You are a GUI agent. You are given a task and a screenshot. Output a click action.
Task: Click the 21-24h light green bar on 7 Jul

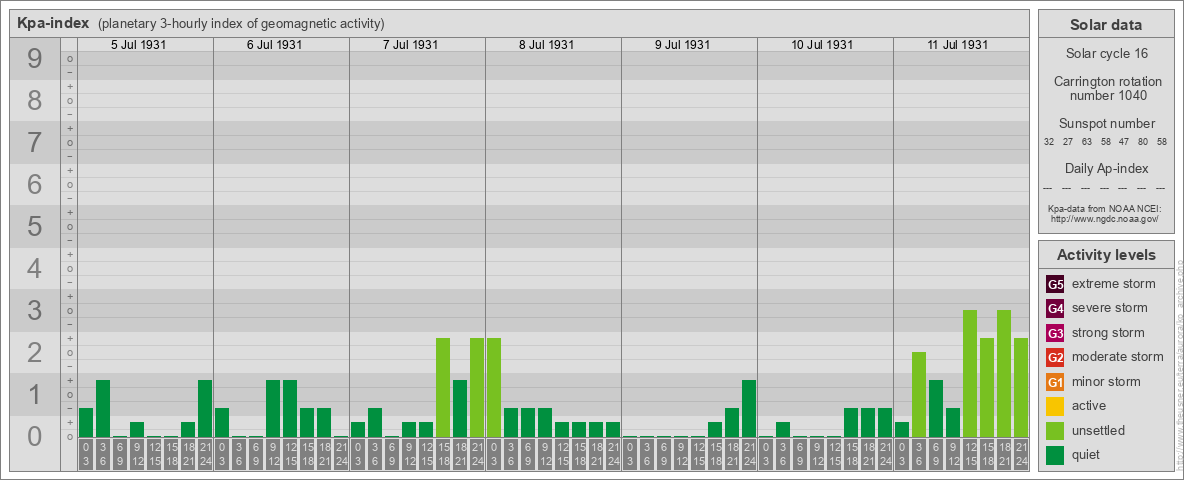(476, 388)
